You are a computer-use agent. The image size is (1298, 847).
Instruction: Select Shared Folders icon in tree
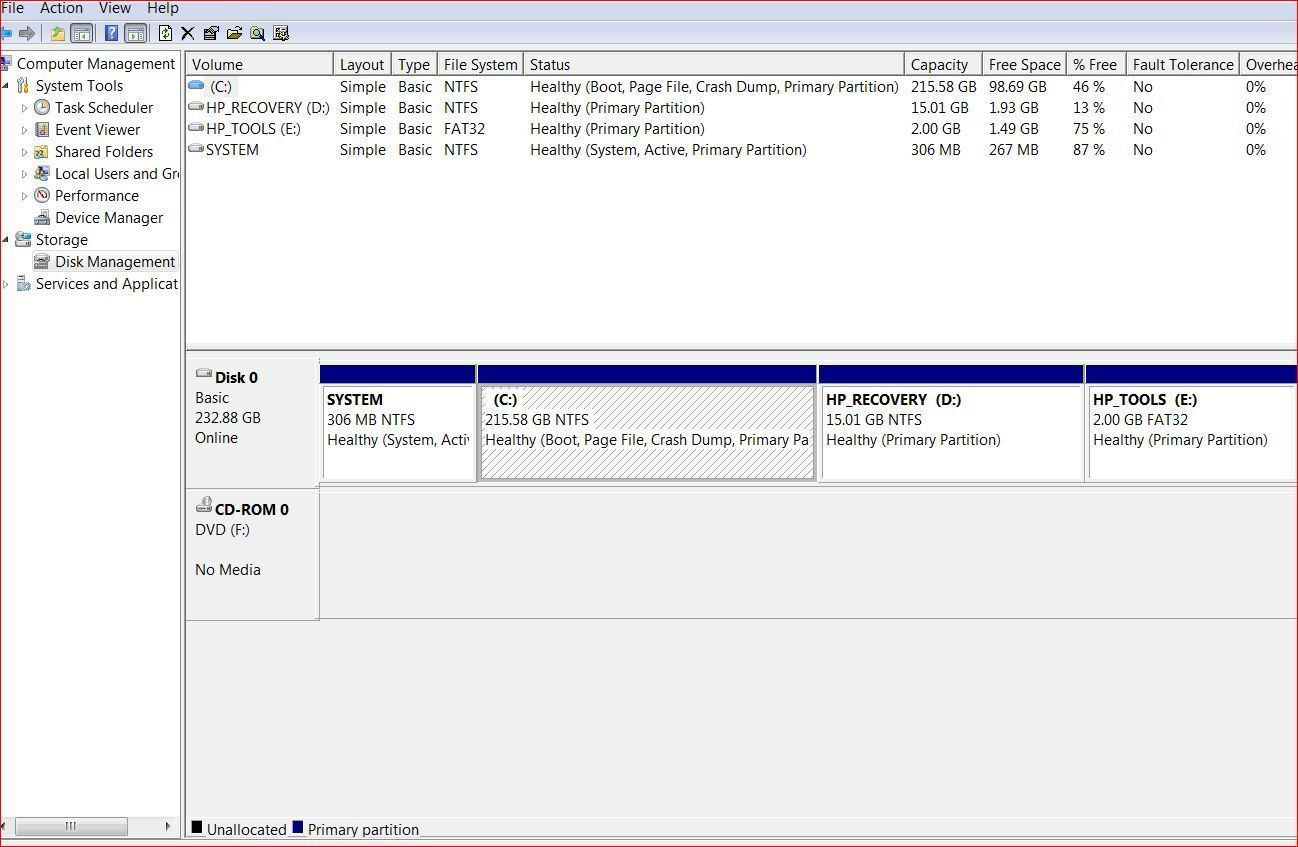pos(42,151)
